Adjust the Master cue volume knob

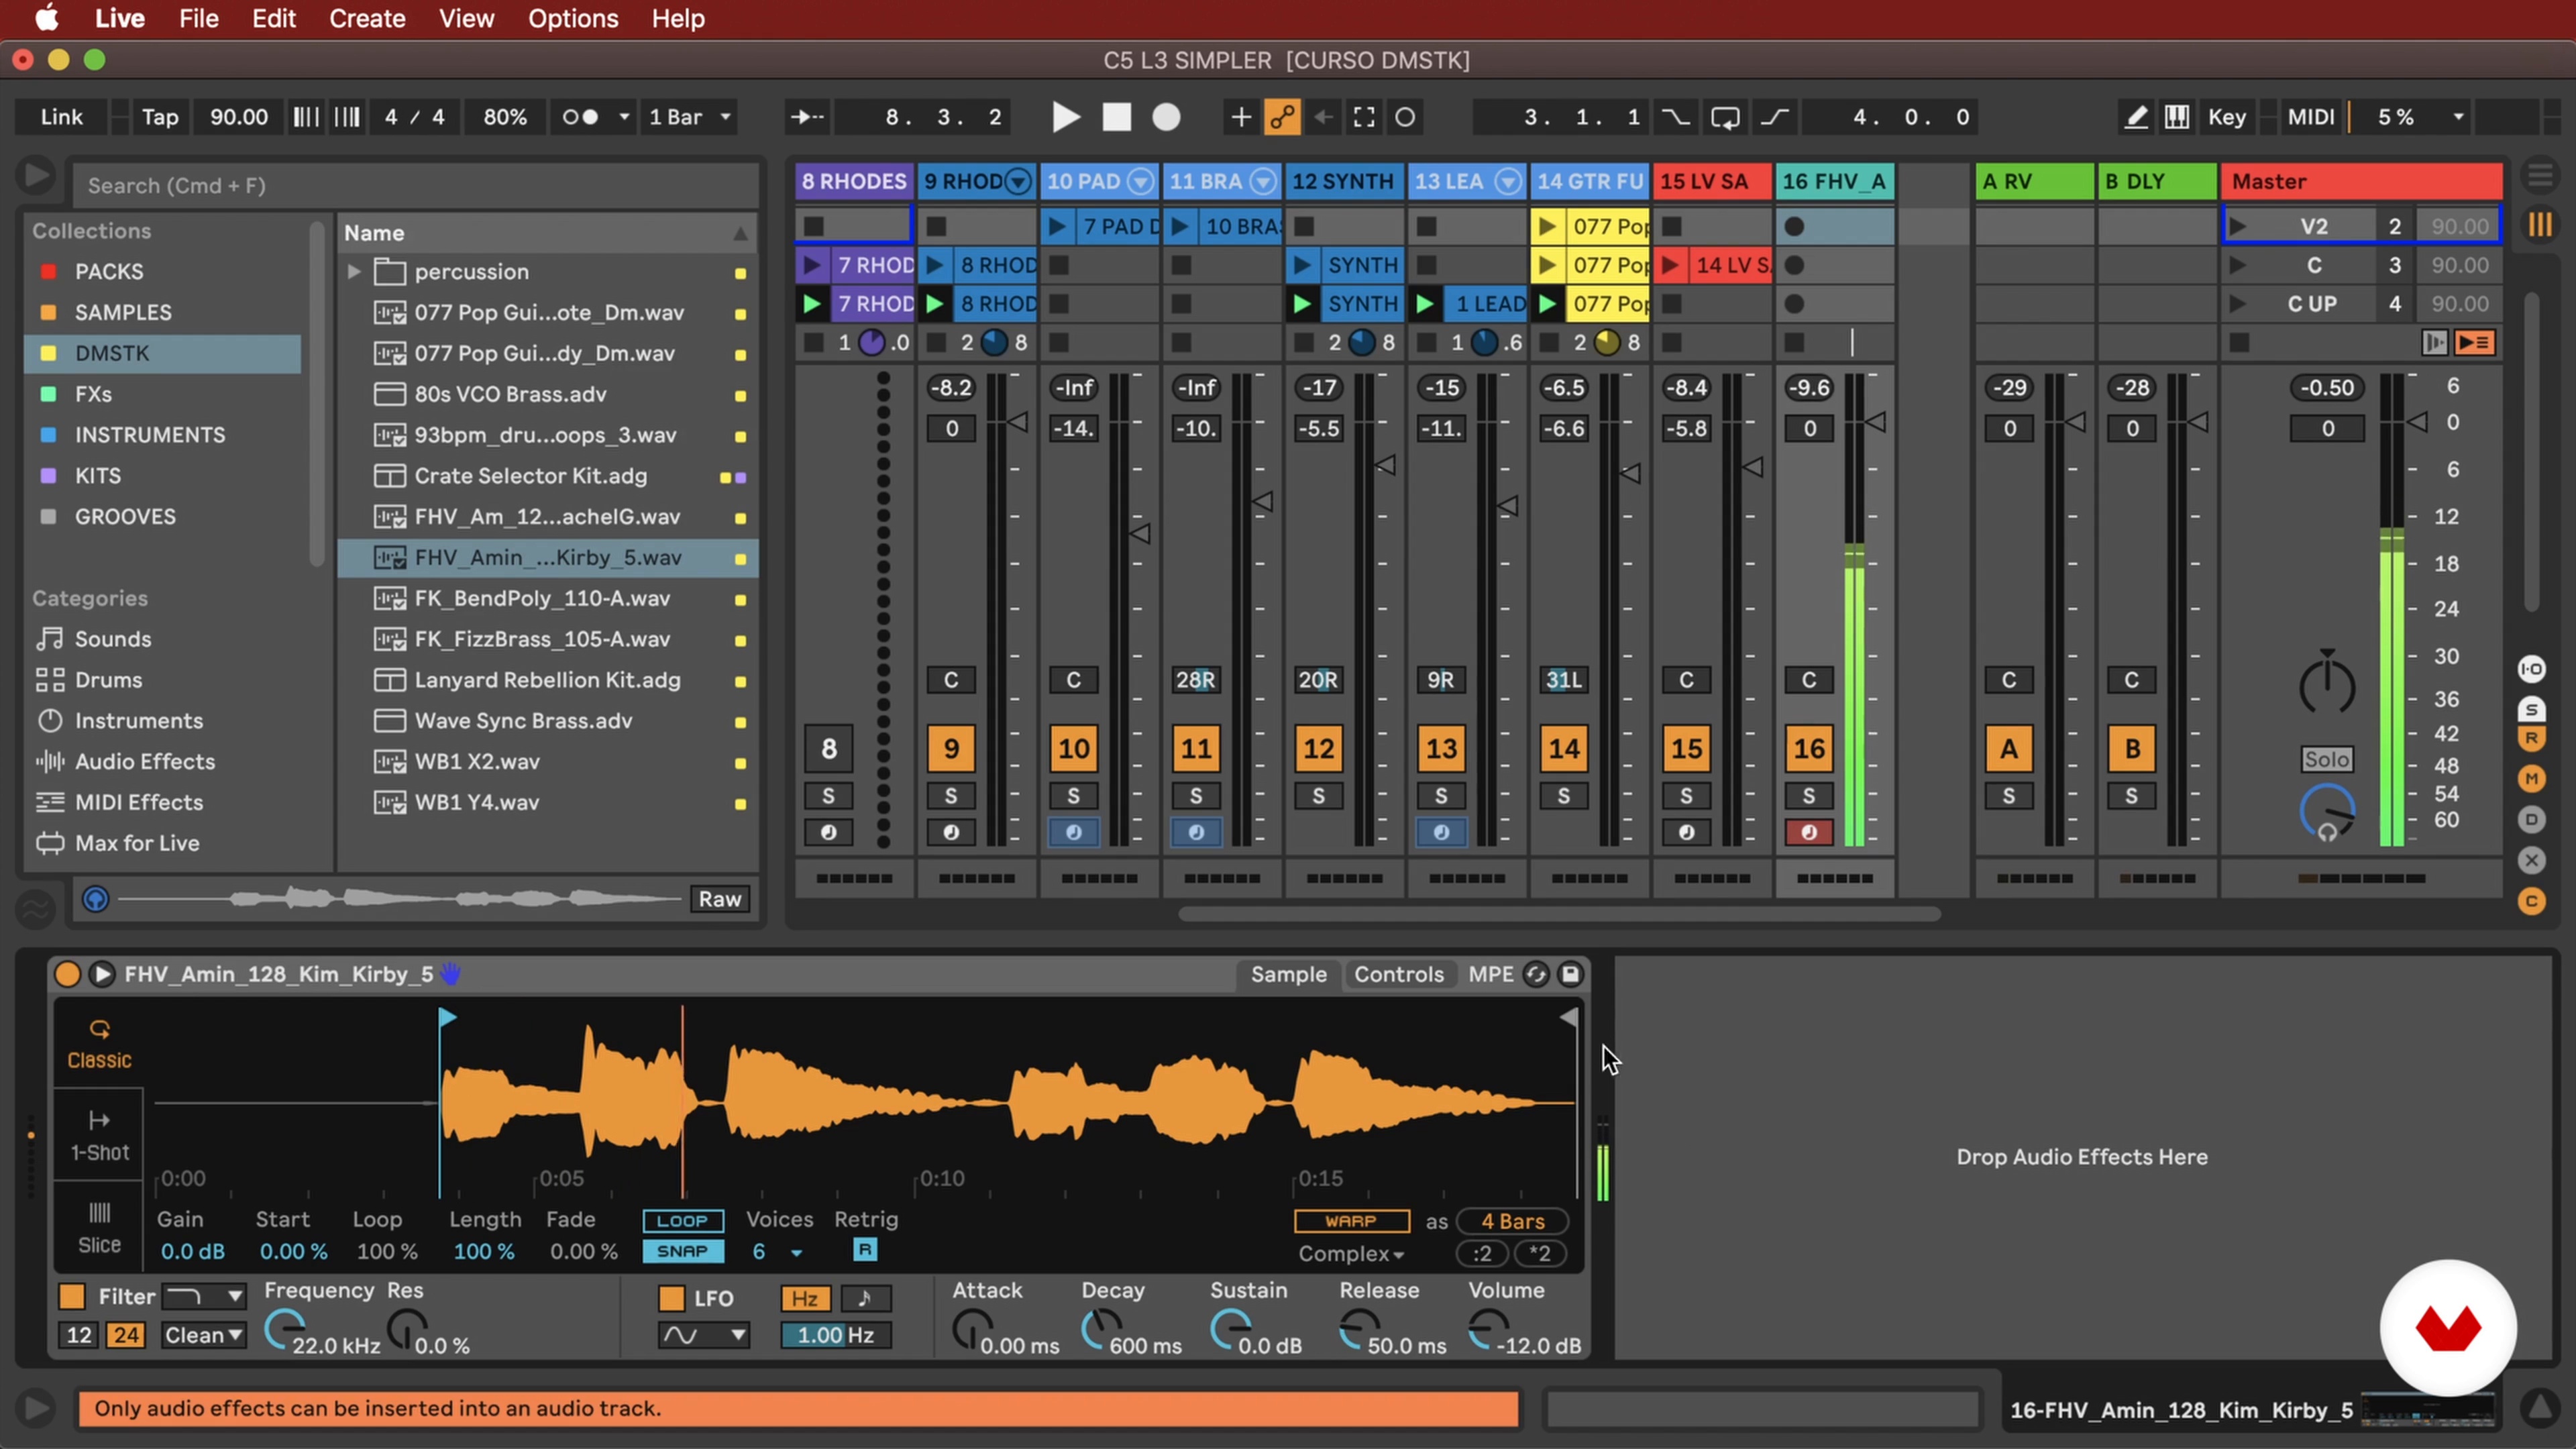[2326, 812]
